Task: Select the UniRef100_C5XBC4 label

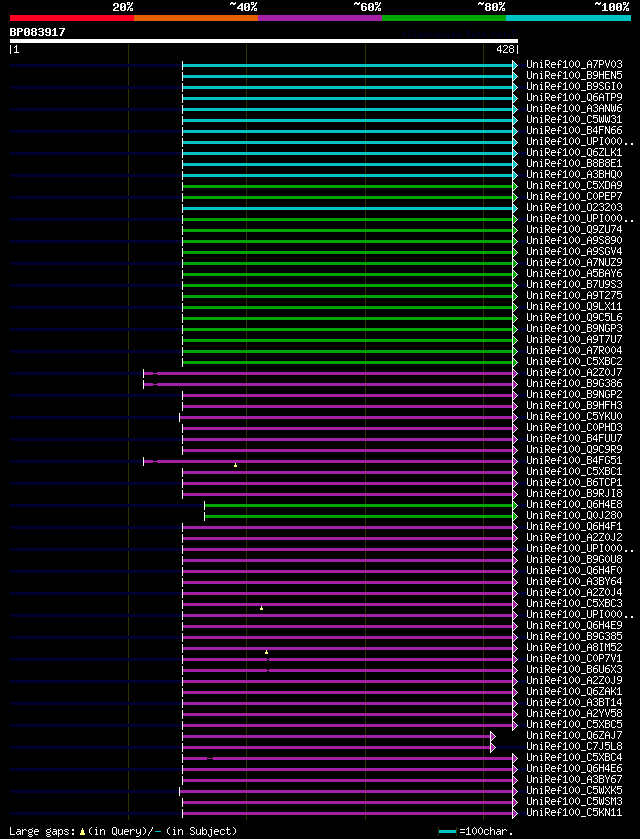Action: click(574, 758)
